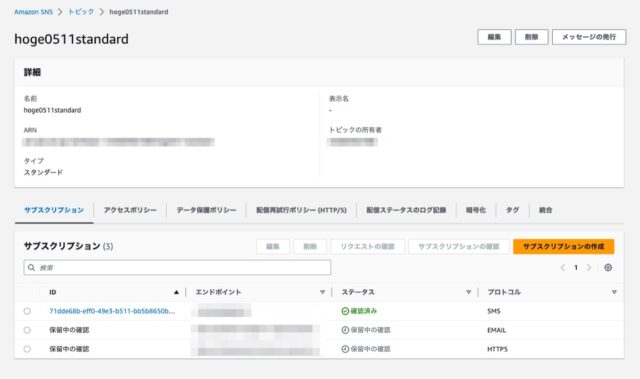The image size is (640, 379).
Task: Click EMAIL protocol cell
Action: coord(496,330)
